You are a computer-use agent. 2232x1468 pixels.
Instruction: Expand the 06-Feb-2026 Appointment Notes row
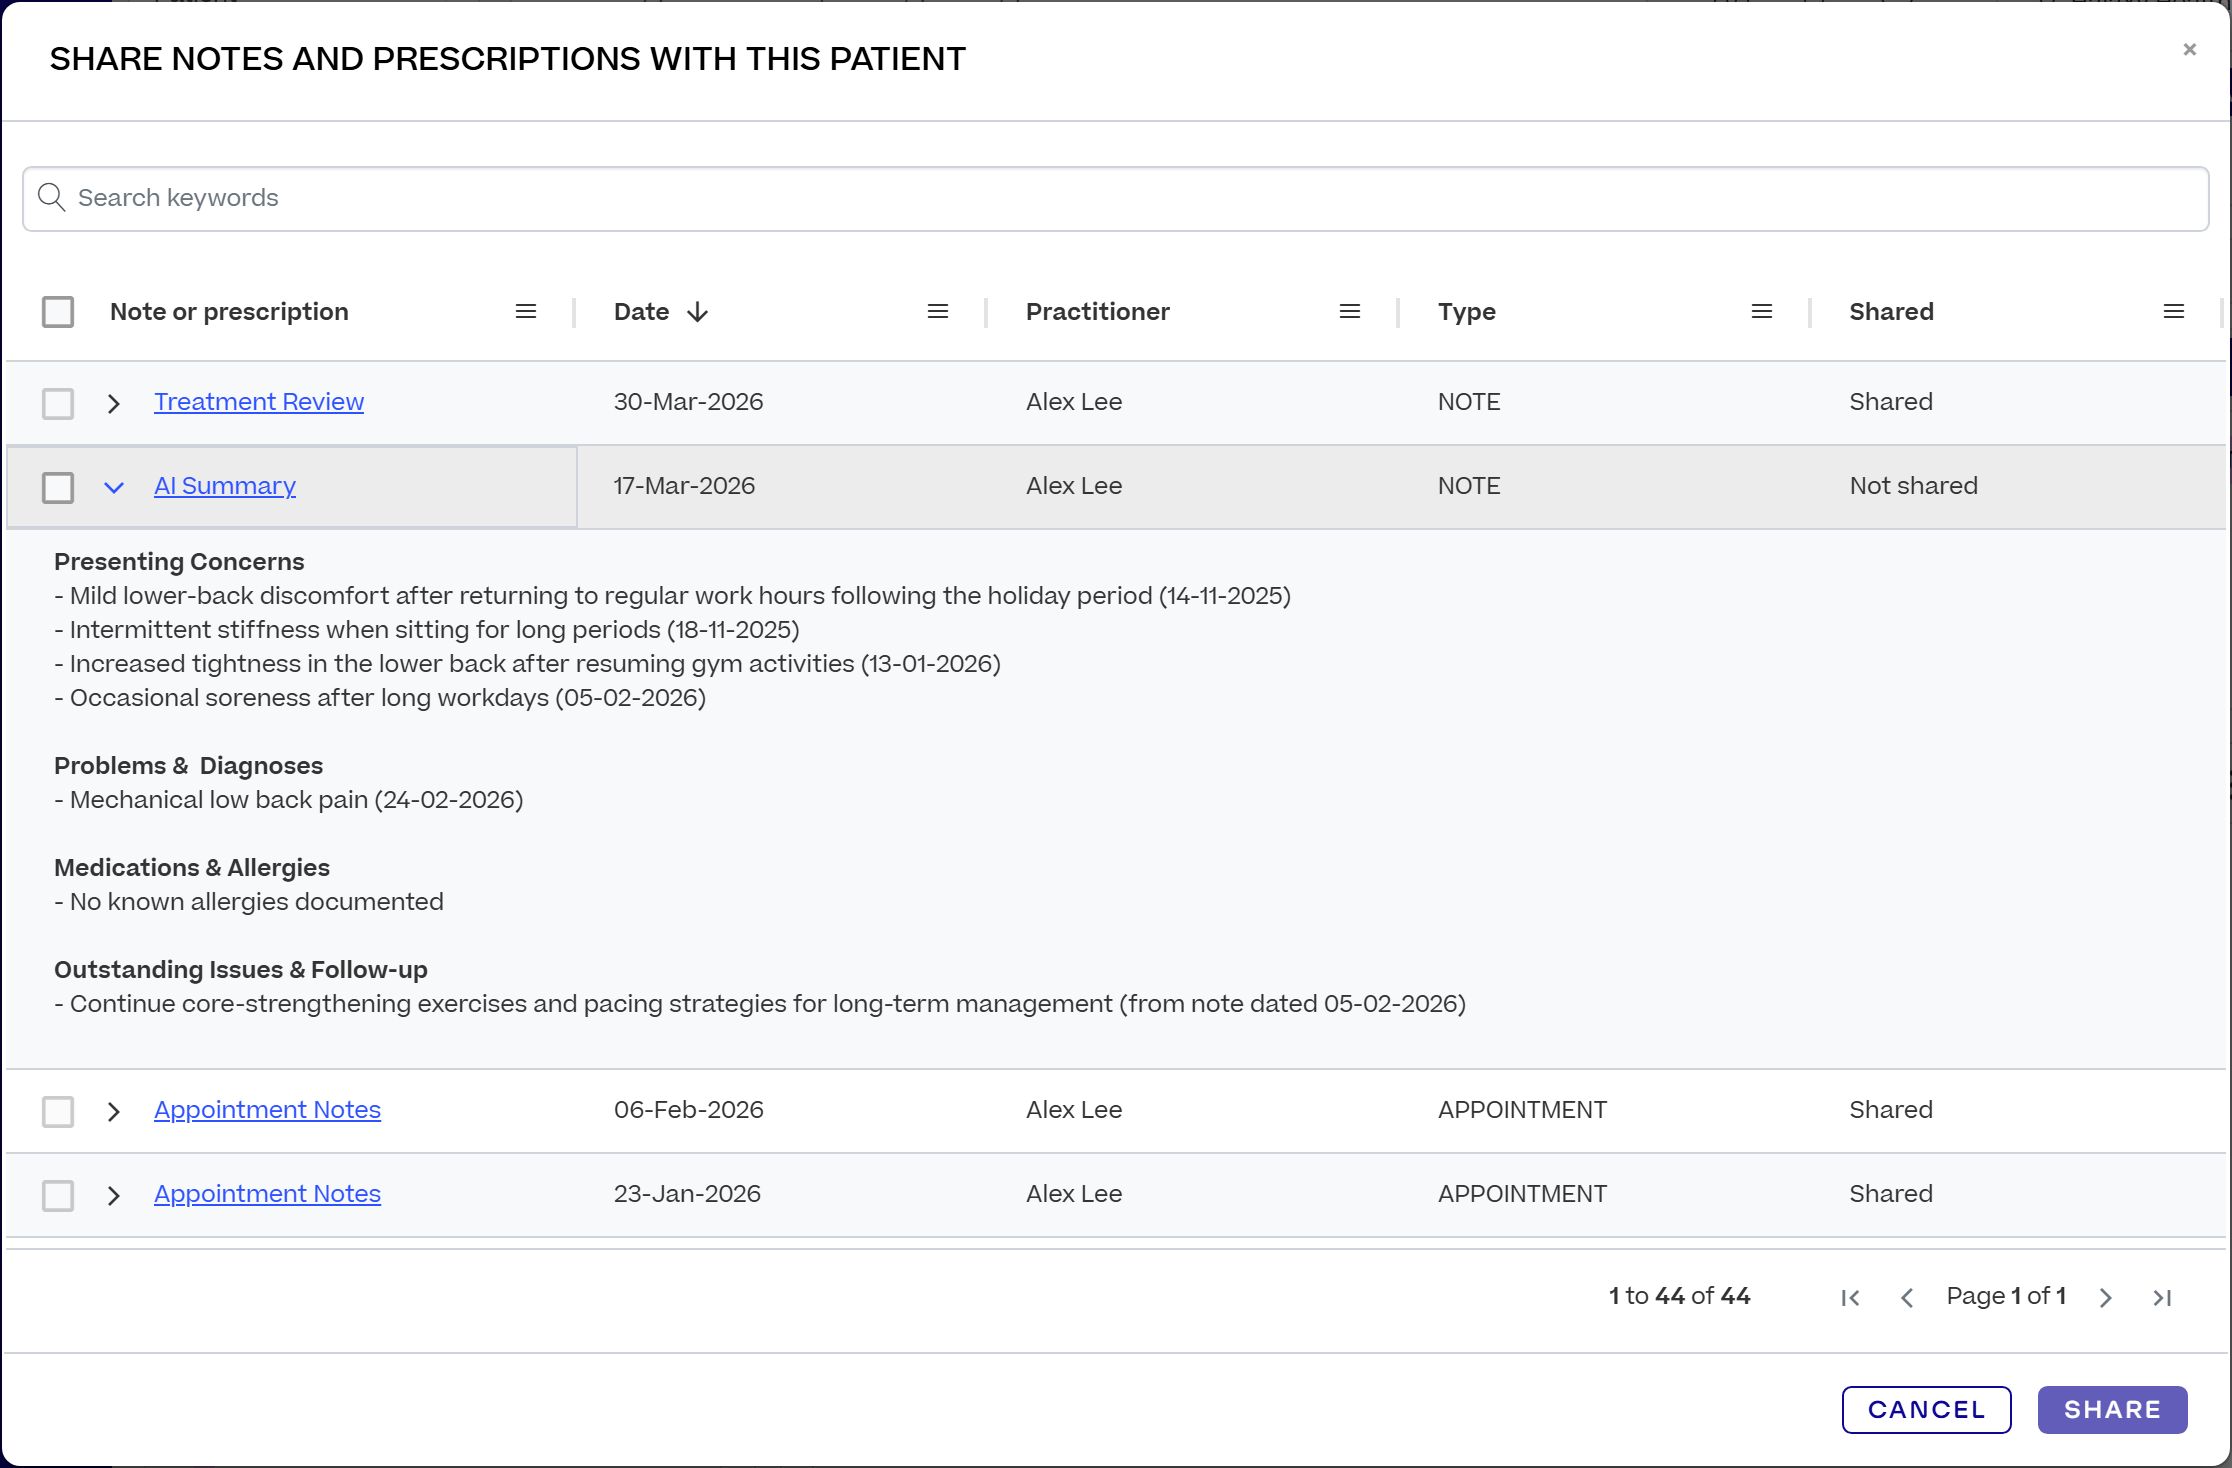pyautogui.click(x=114, y=1111)
